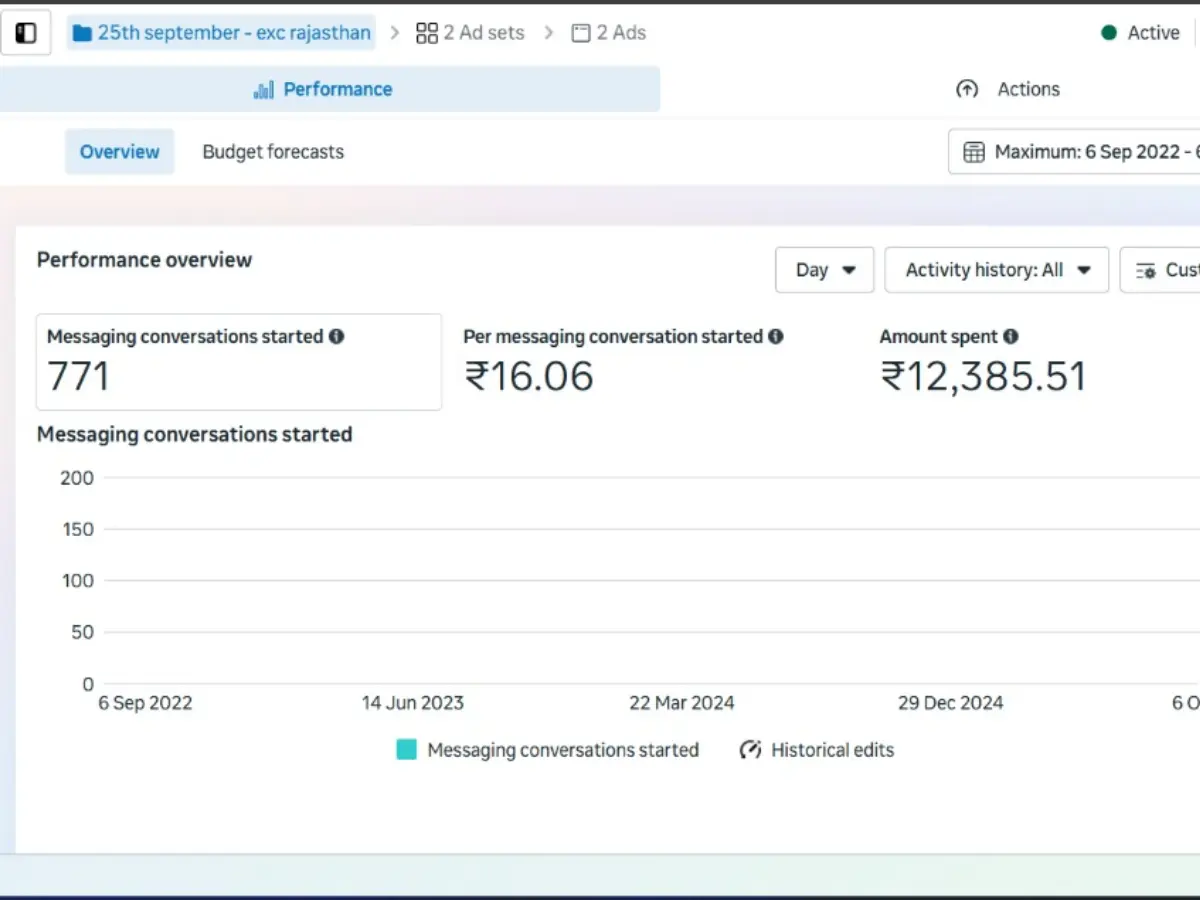Switch to the Budget forecasts tab
Screen dimensions: 1200x900
click(273, 152)
